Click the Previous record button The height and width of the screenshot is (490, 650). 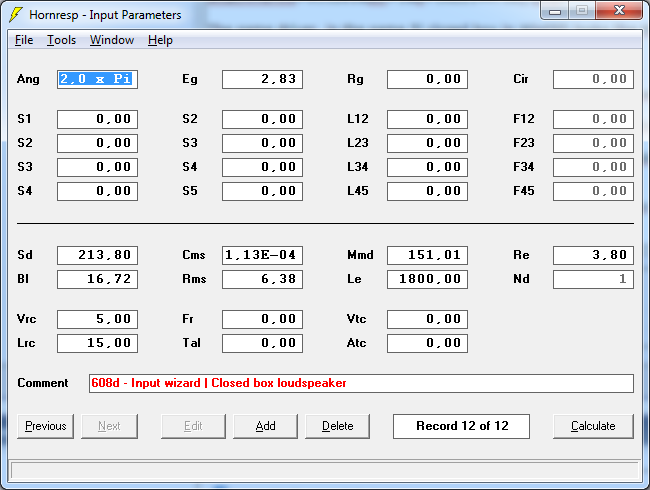(46, 426)
